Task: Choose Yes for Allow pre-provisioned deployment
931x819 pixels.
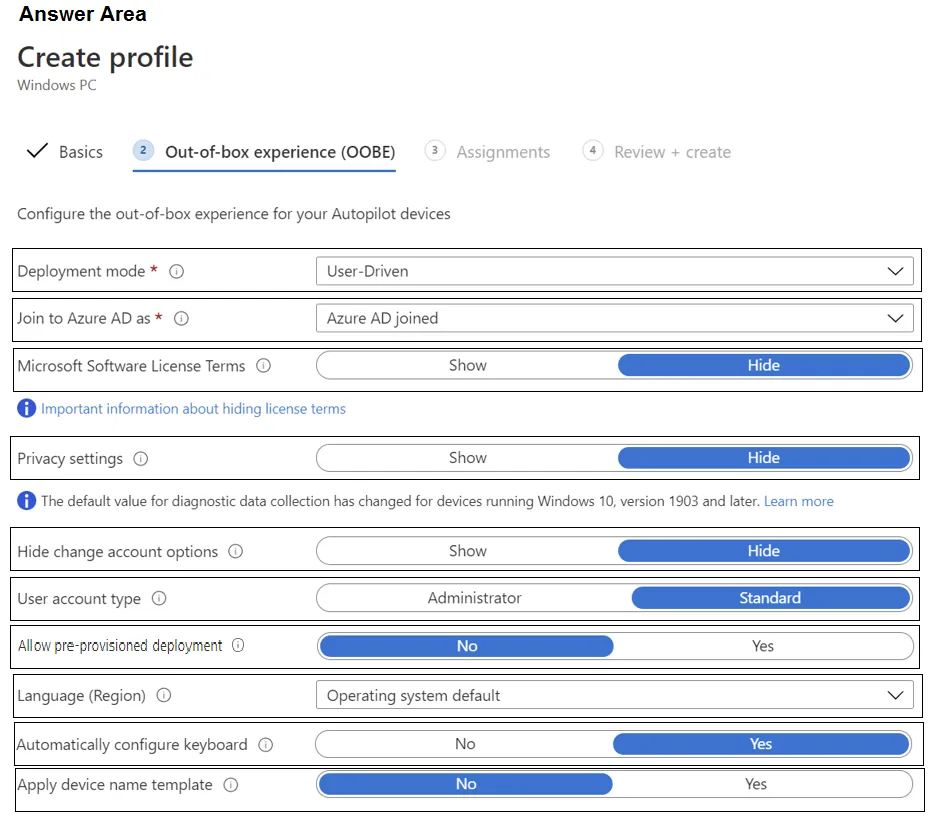Action: pyautogui.click(x=763, y=646)
